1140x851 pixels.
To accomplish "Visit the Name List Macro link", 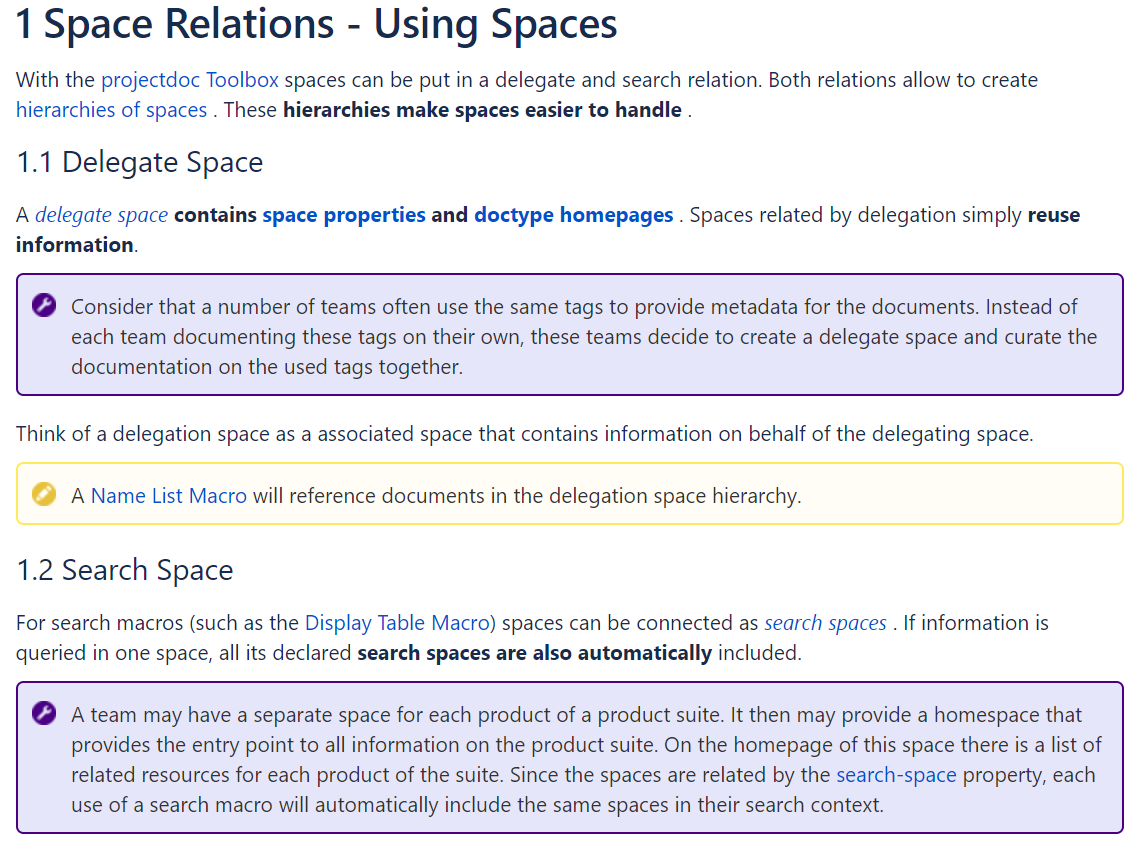I will point(169,495).
